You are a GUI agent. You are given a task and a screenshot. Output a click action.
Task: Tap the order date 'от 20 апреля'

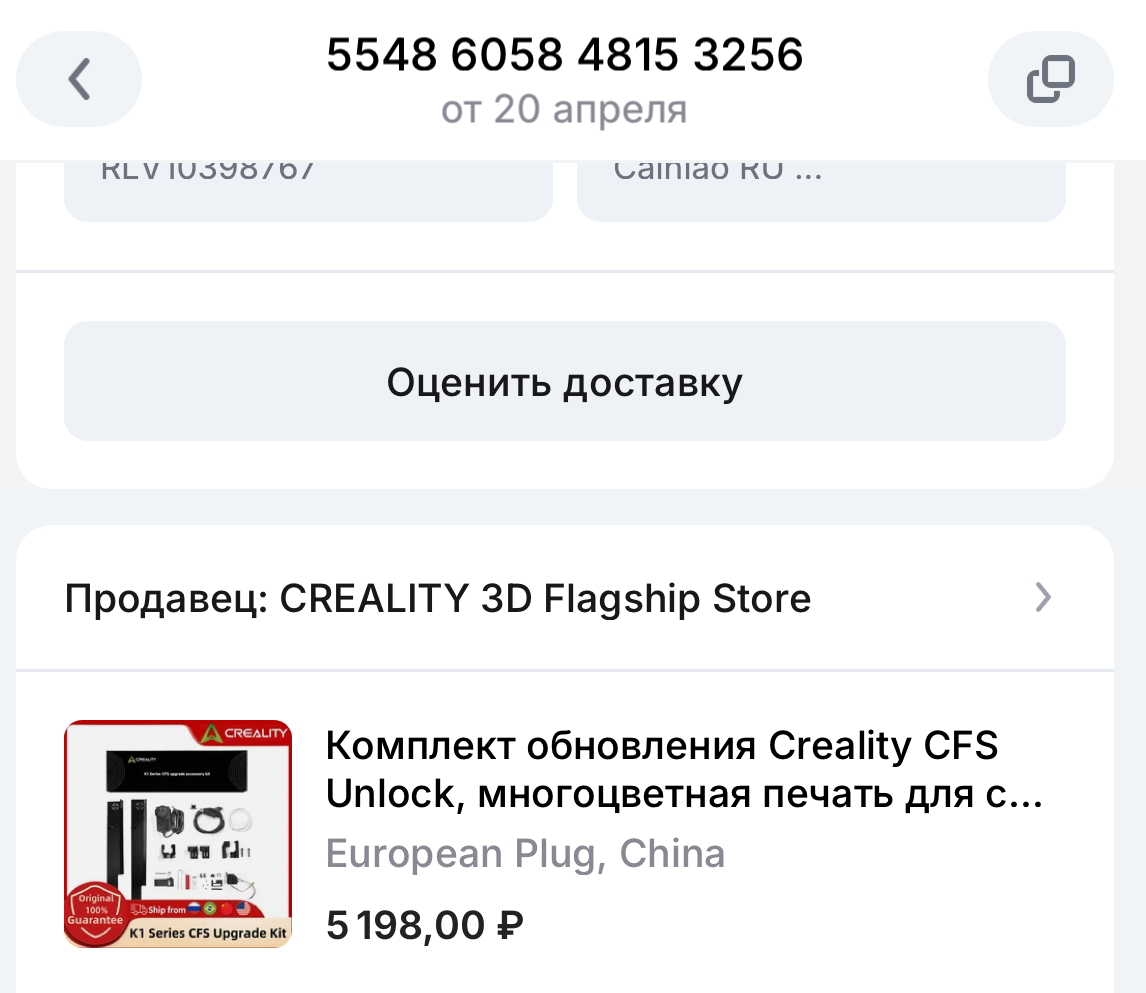point(565,109)
